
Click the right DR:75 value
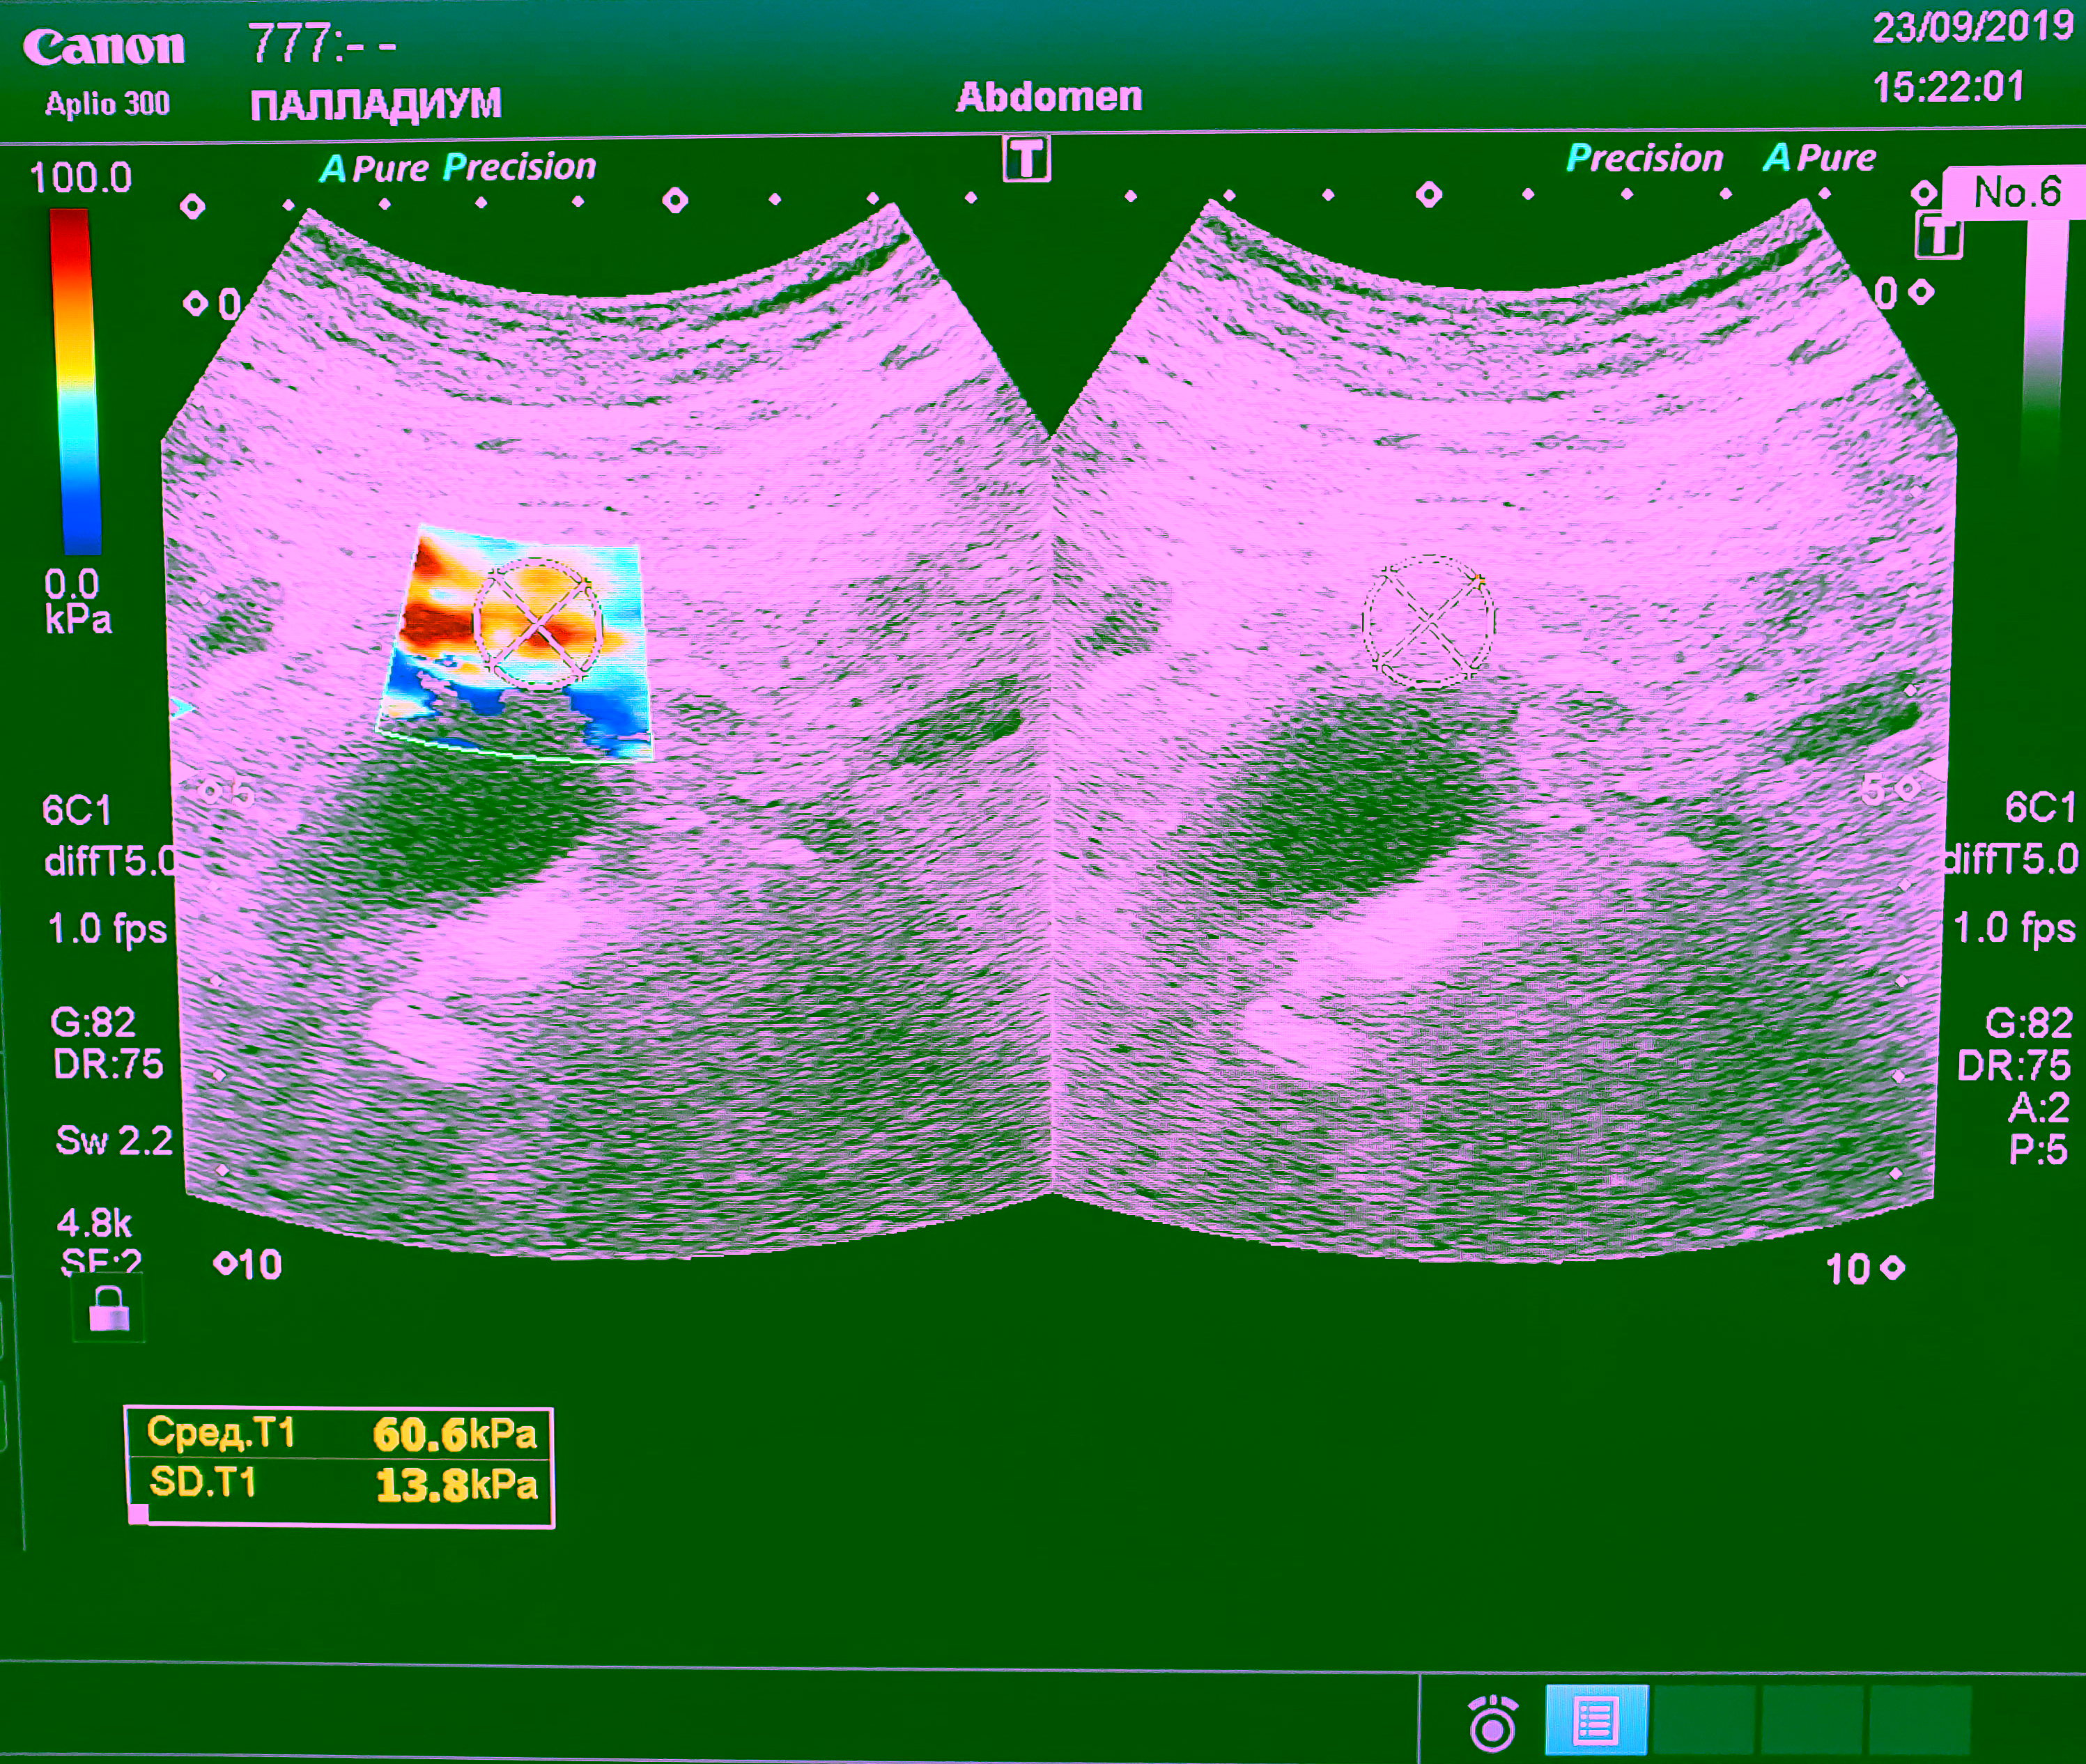2013,1066
